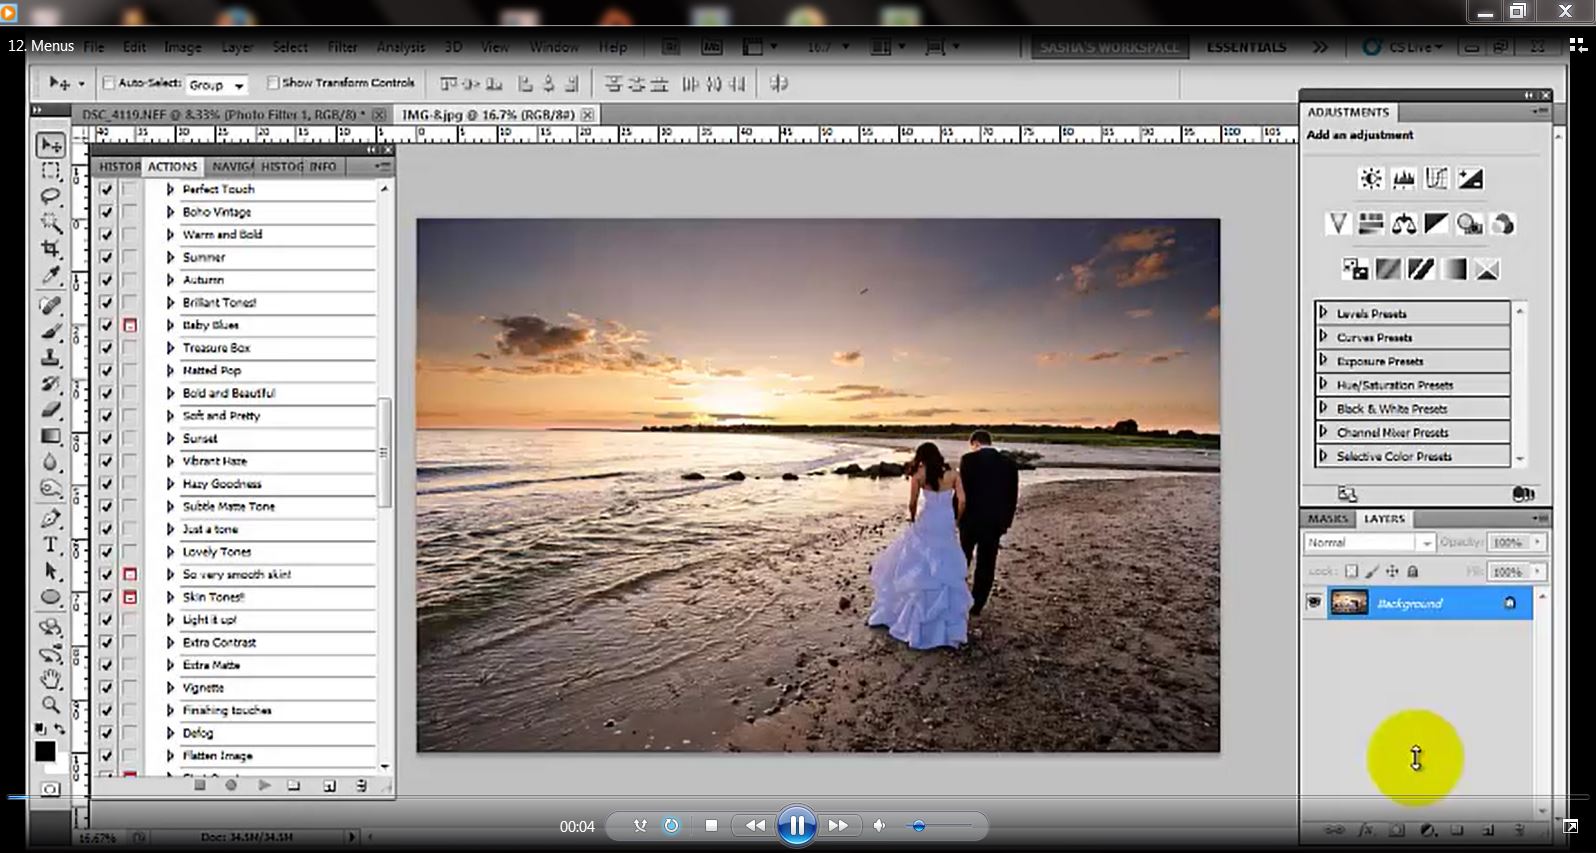Screen dimensions: 1596x853
Task: Pause the video playback
Action: click(797, 826)
